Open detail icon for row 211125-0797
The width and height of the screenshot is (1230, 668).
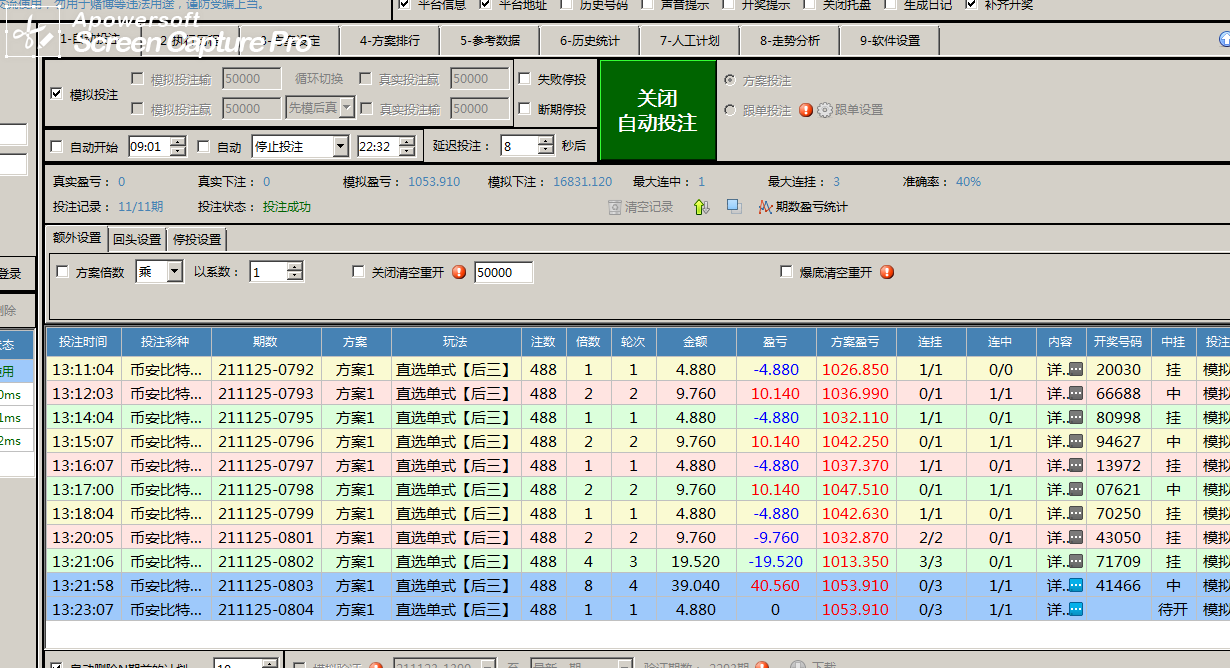pos(1075,465)
